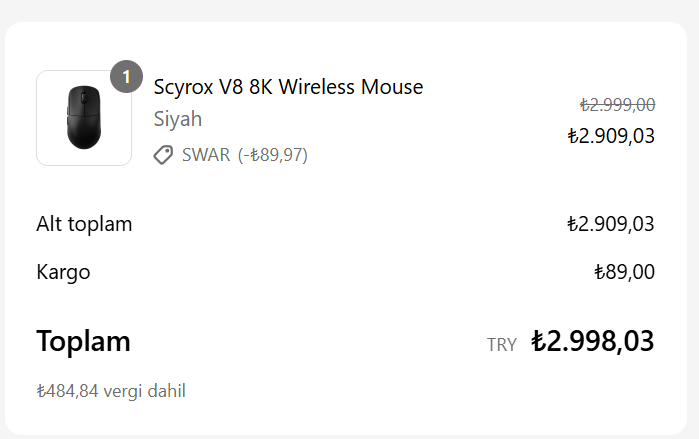Click the Alt toplam label
Image resolution: width=699 pixels, height=439 pixels.
tap(84, 224)
